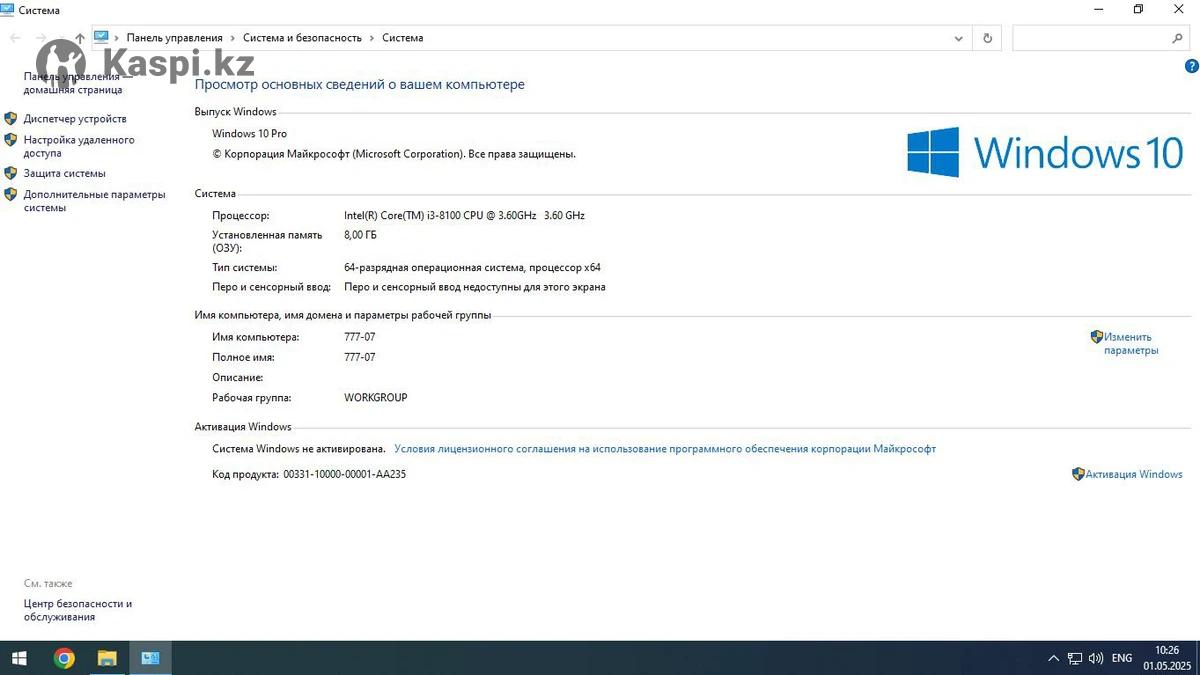Viewport: 1200px width, 675px height.
Task: Show hidden tray icons chevron
Action: pyautogui.click(x=1053, y=658)
